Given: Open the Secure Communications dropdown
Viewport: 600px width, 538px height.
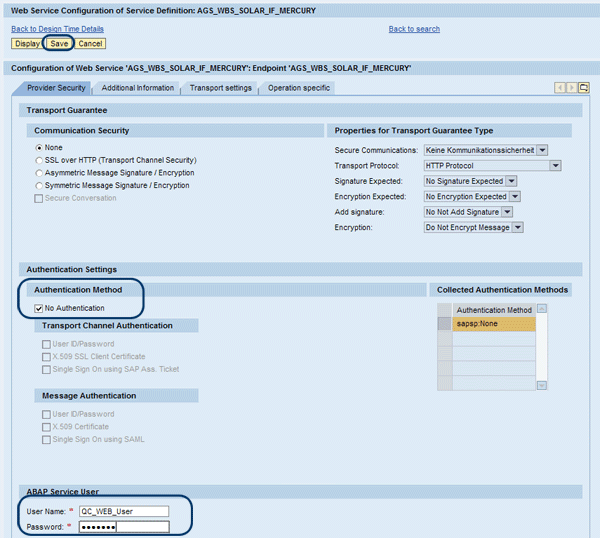Looking at the screenshot, I should [542, 150].
